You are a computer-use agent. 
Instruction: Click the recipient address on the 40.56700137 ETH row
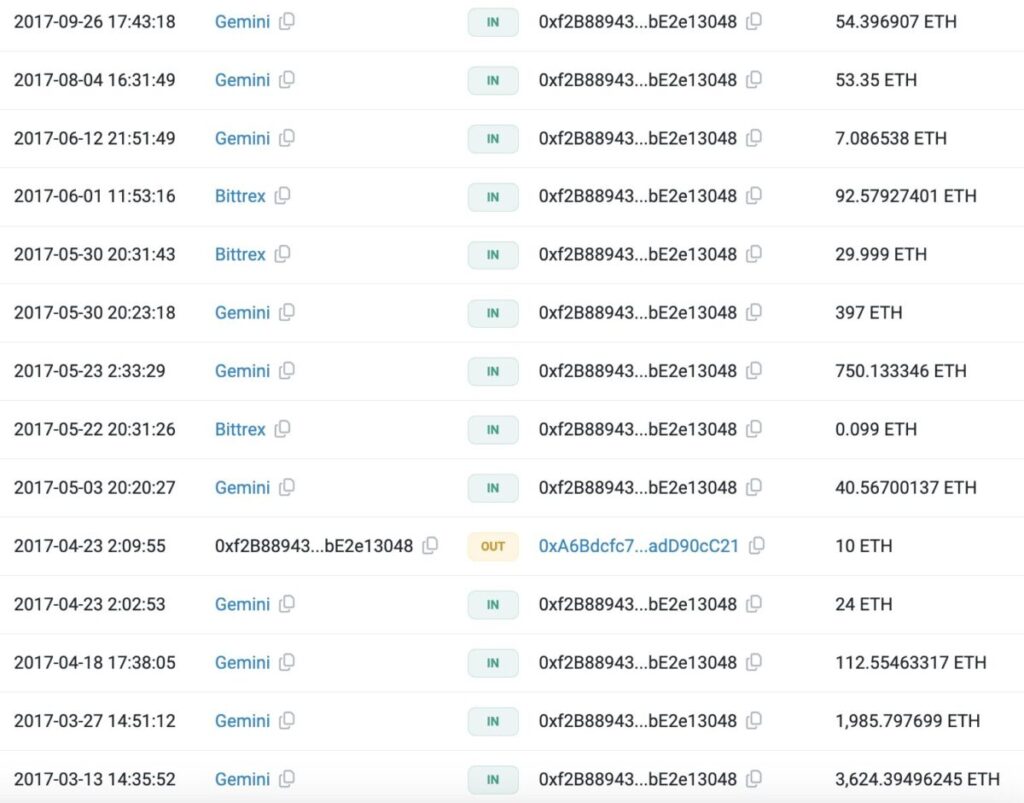637,488
